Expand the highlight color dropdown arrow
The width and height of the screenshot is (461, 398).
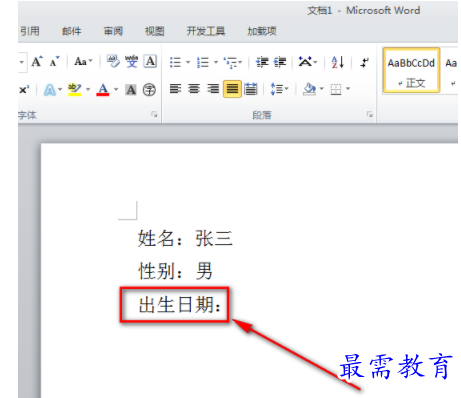tap(88, 89)
